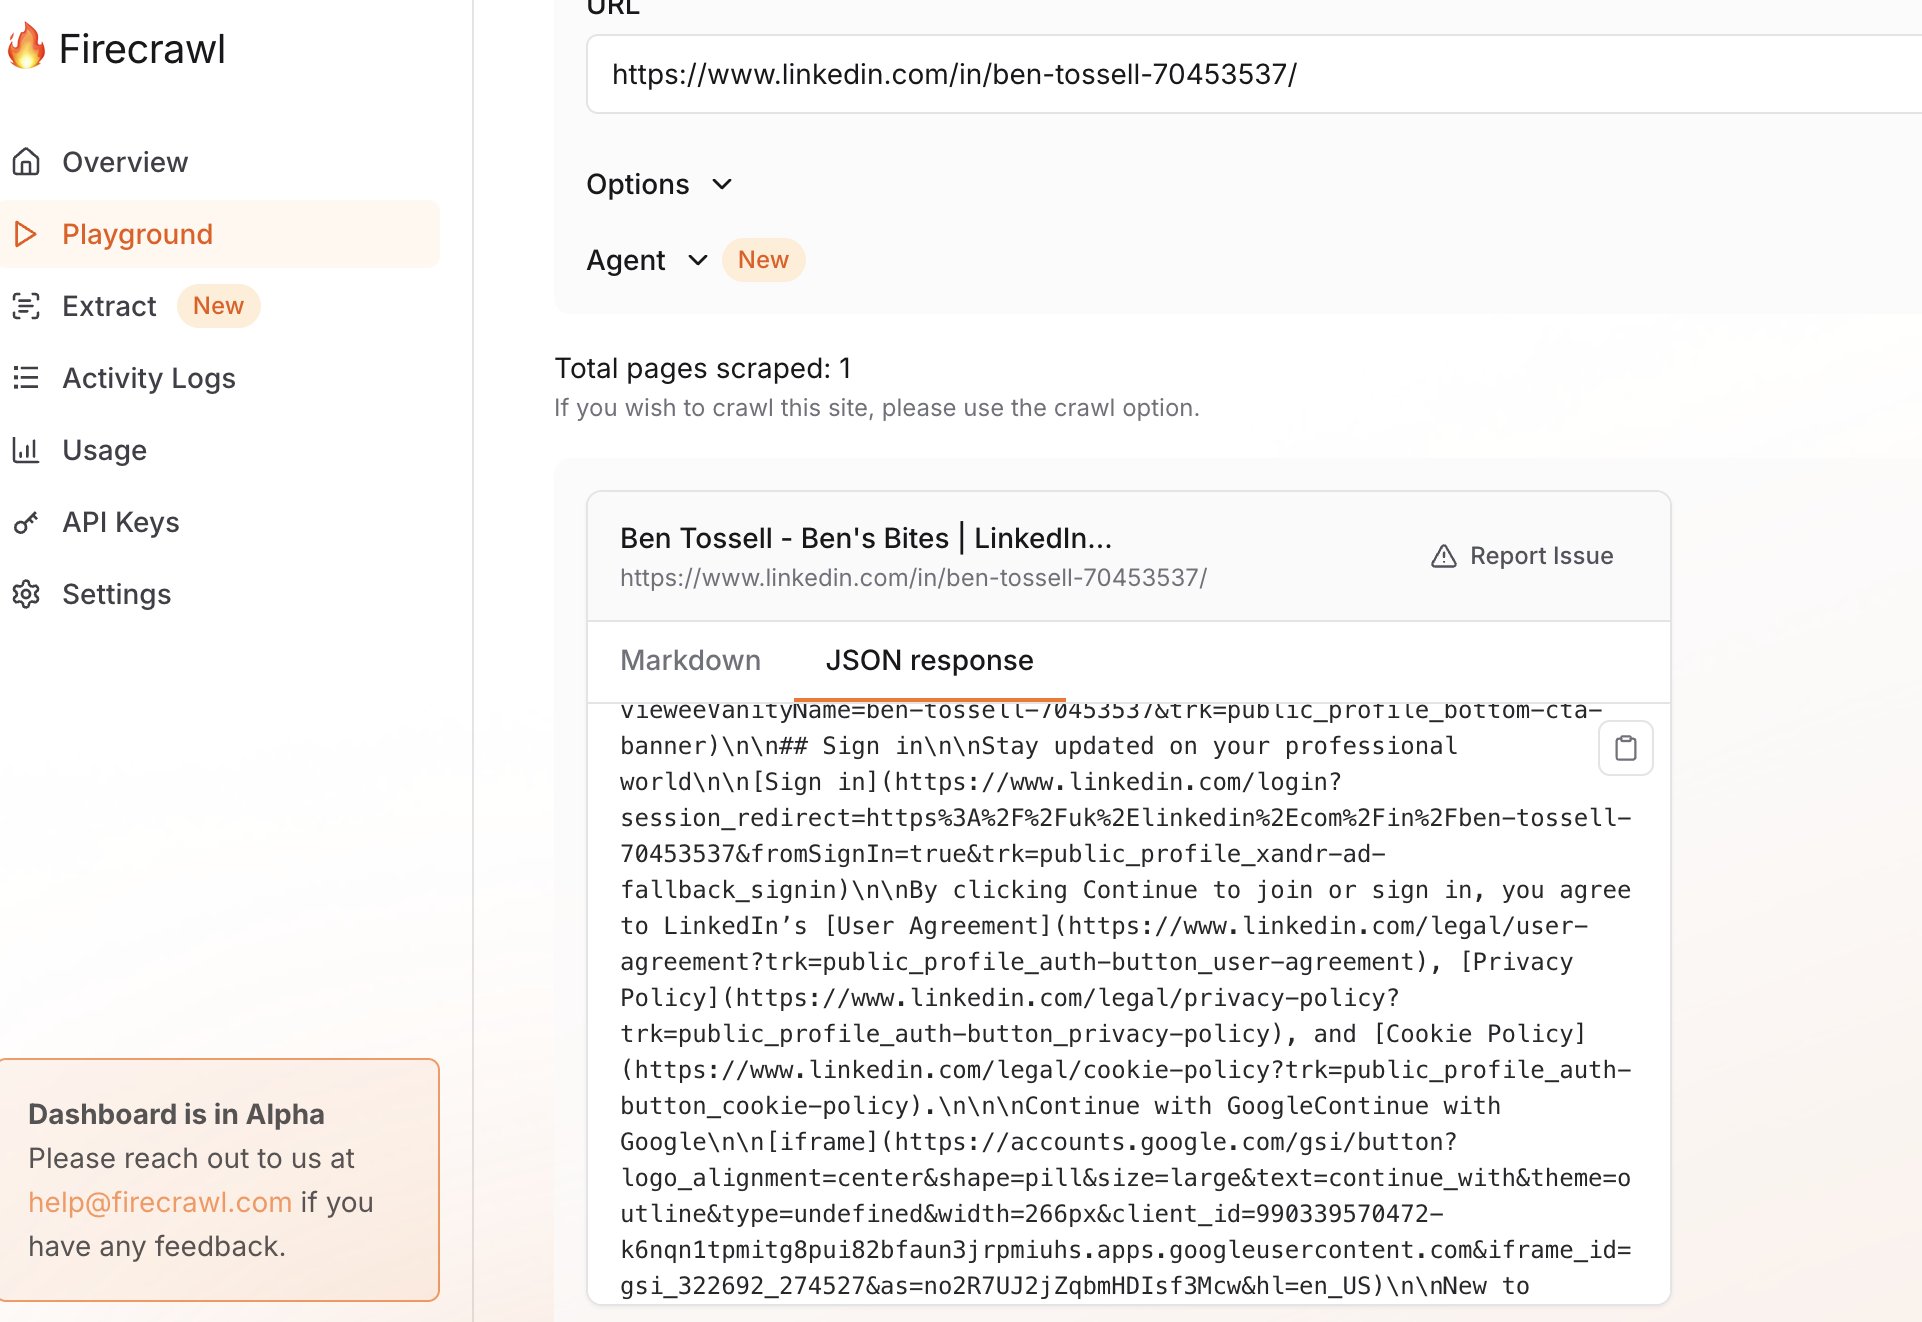Click the Settings gear icon

26,594
